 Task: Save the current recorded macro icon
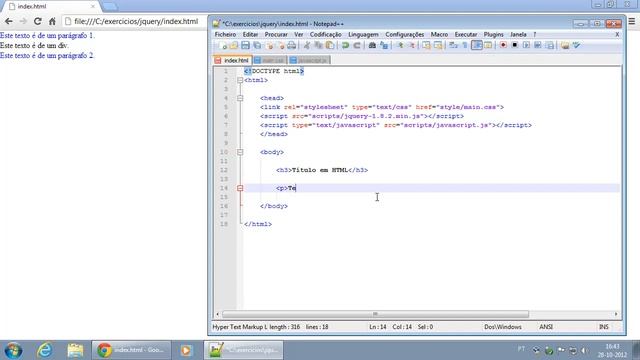click(550, 45)
